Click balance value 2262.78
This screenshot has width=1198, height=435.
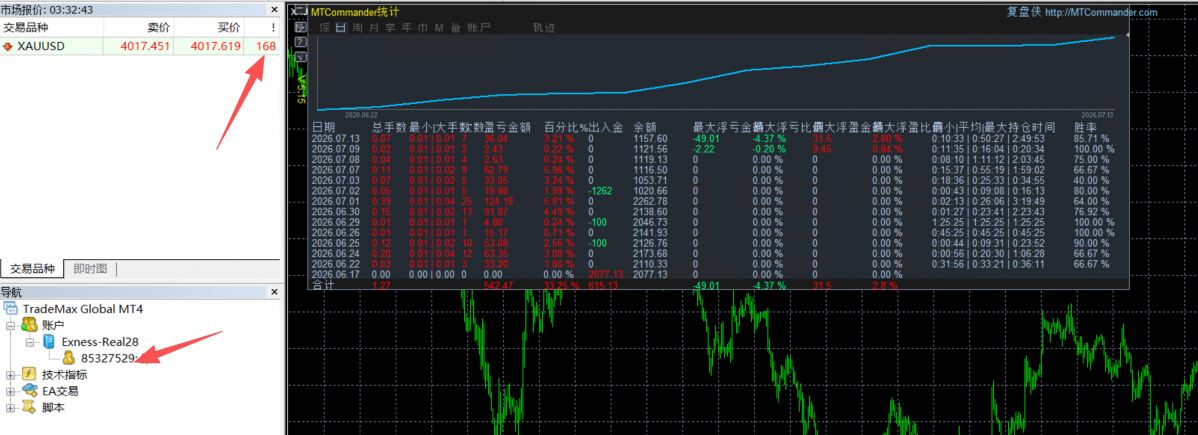[650, 202]
